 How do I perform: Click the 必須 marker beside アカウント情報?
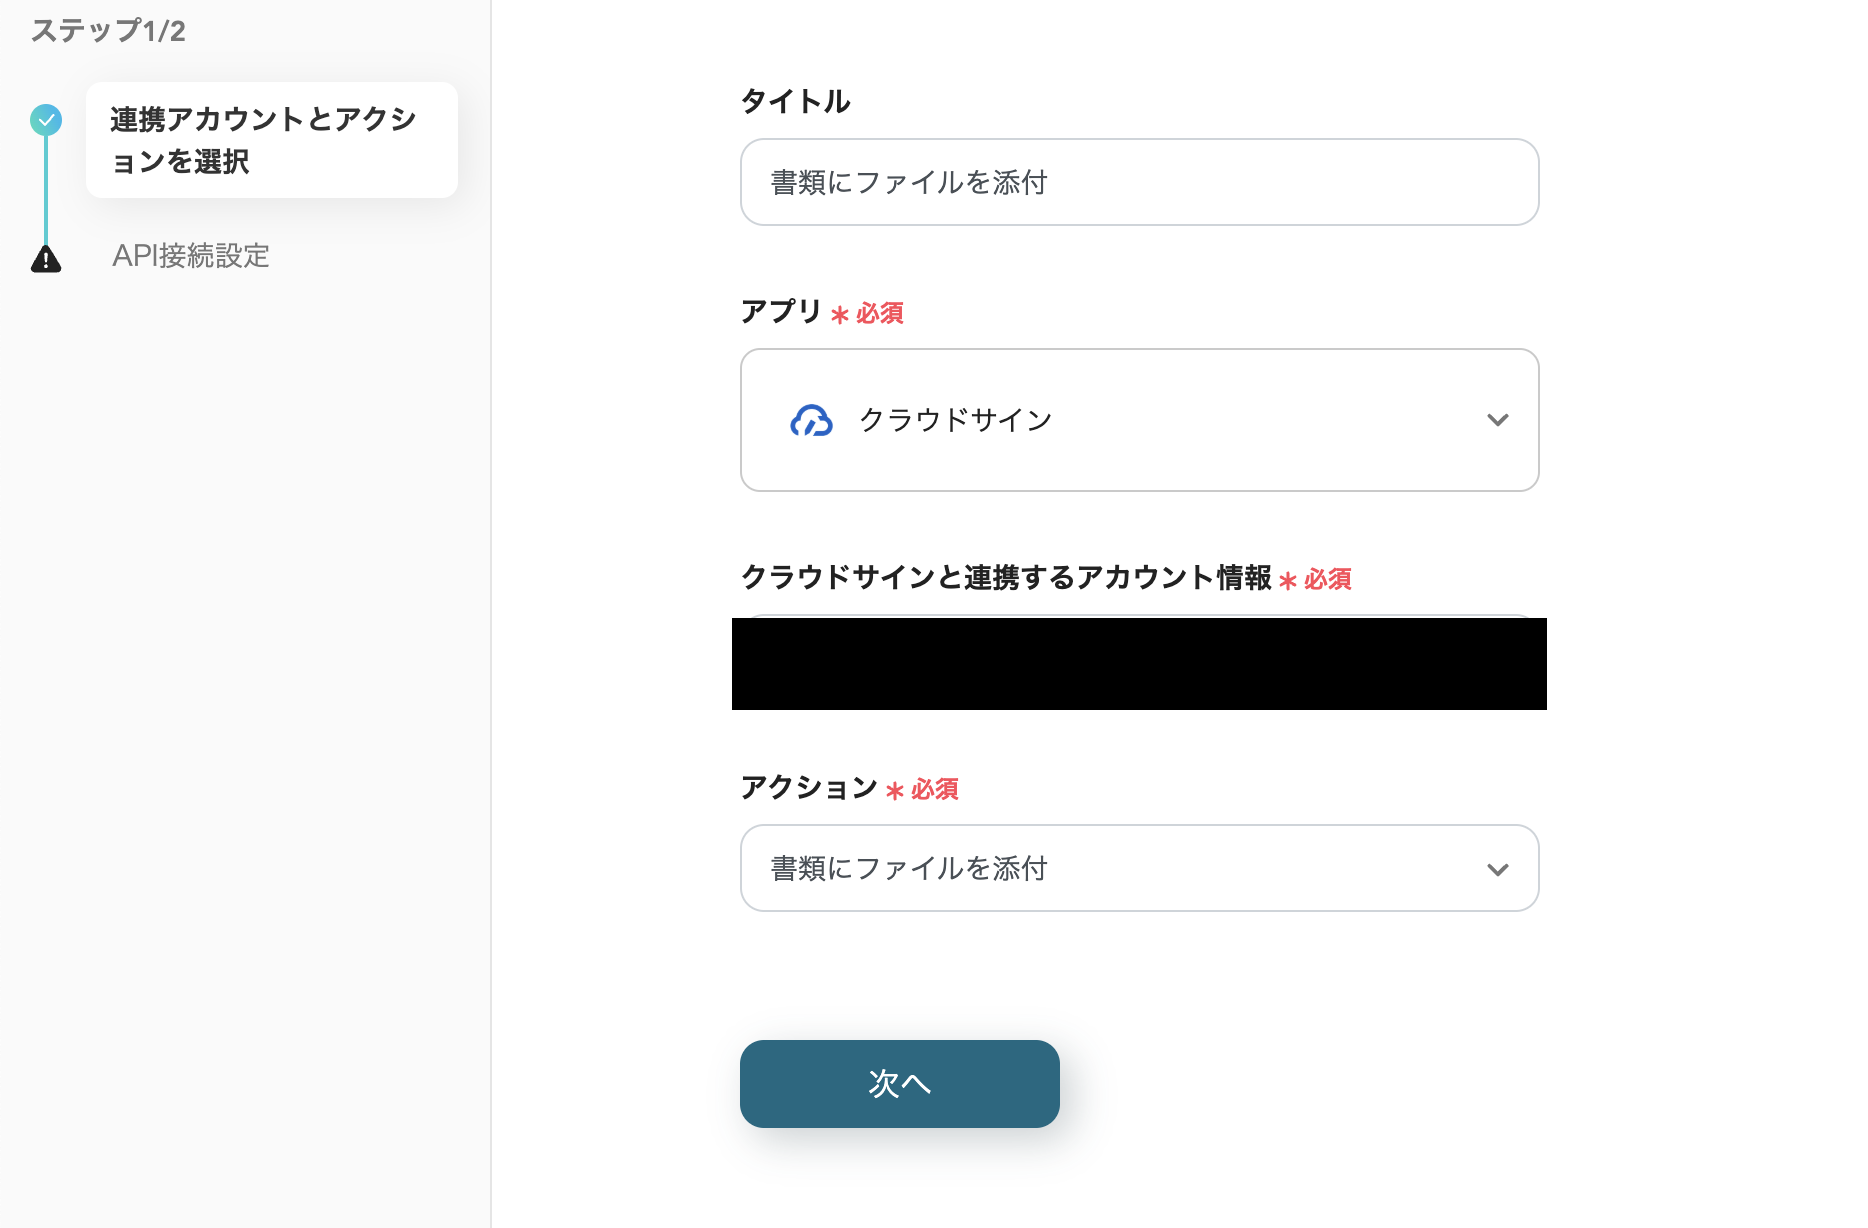point(1327,580)
